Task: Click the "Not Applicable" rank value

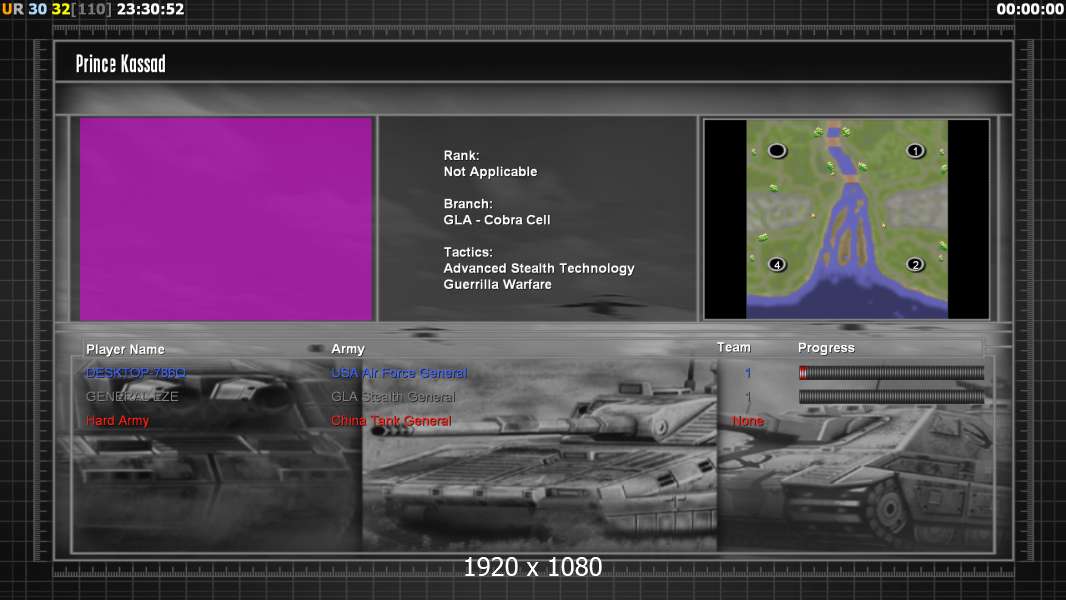Action: pyautogui.click(x=490, y=172)
